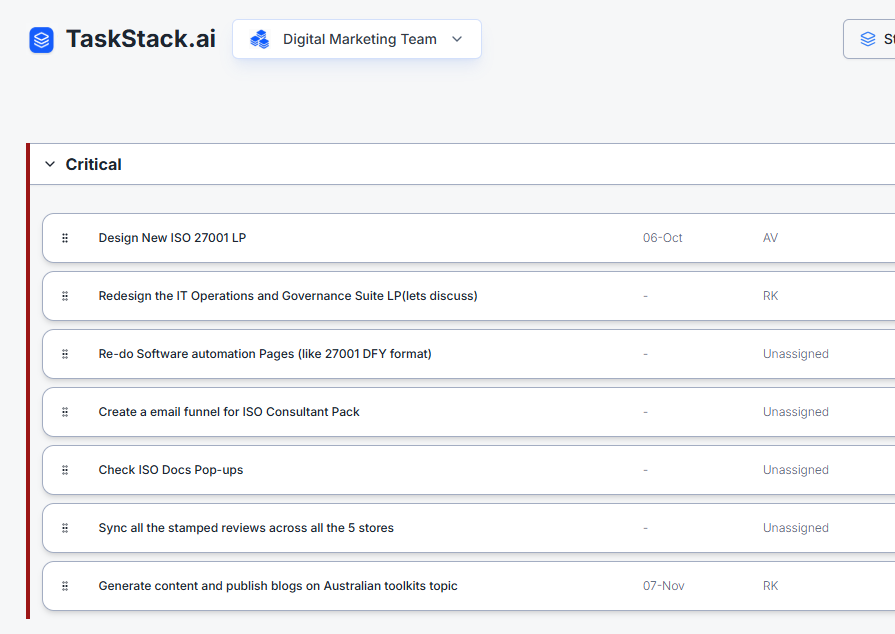Open the Digital Marketing Team dropdown
Screen dimensions: 895x634
pos(356,38)
